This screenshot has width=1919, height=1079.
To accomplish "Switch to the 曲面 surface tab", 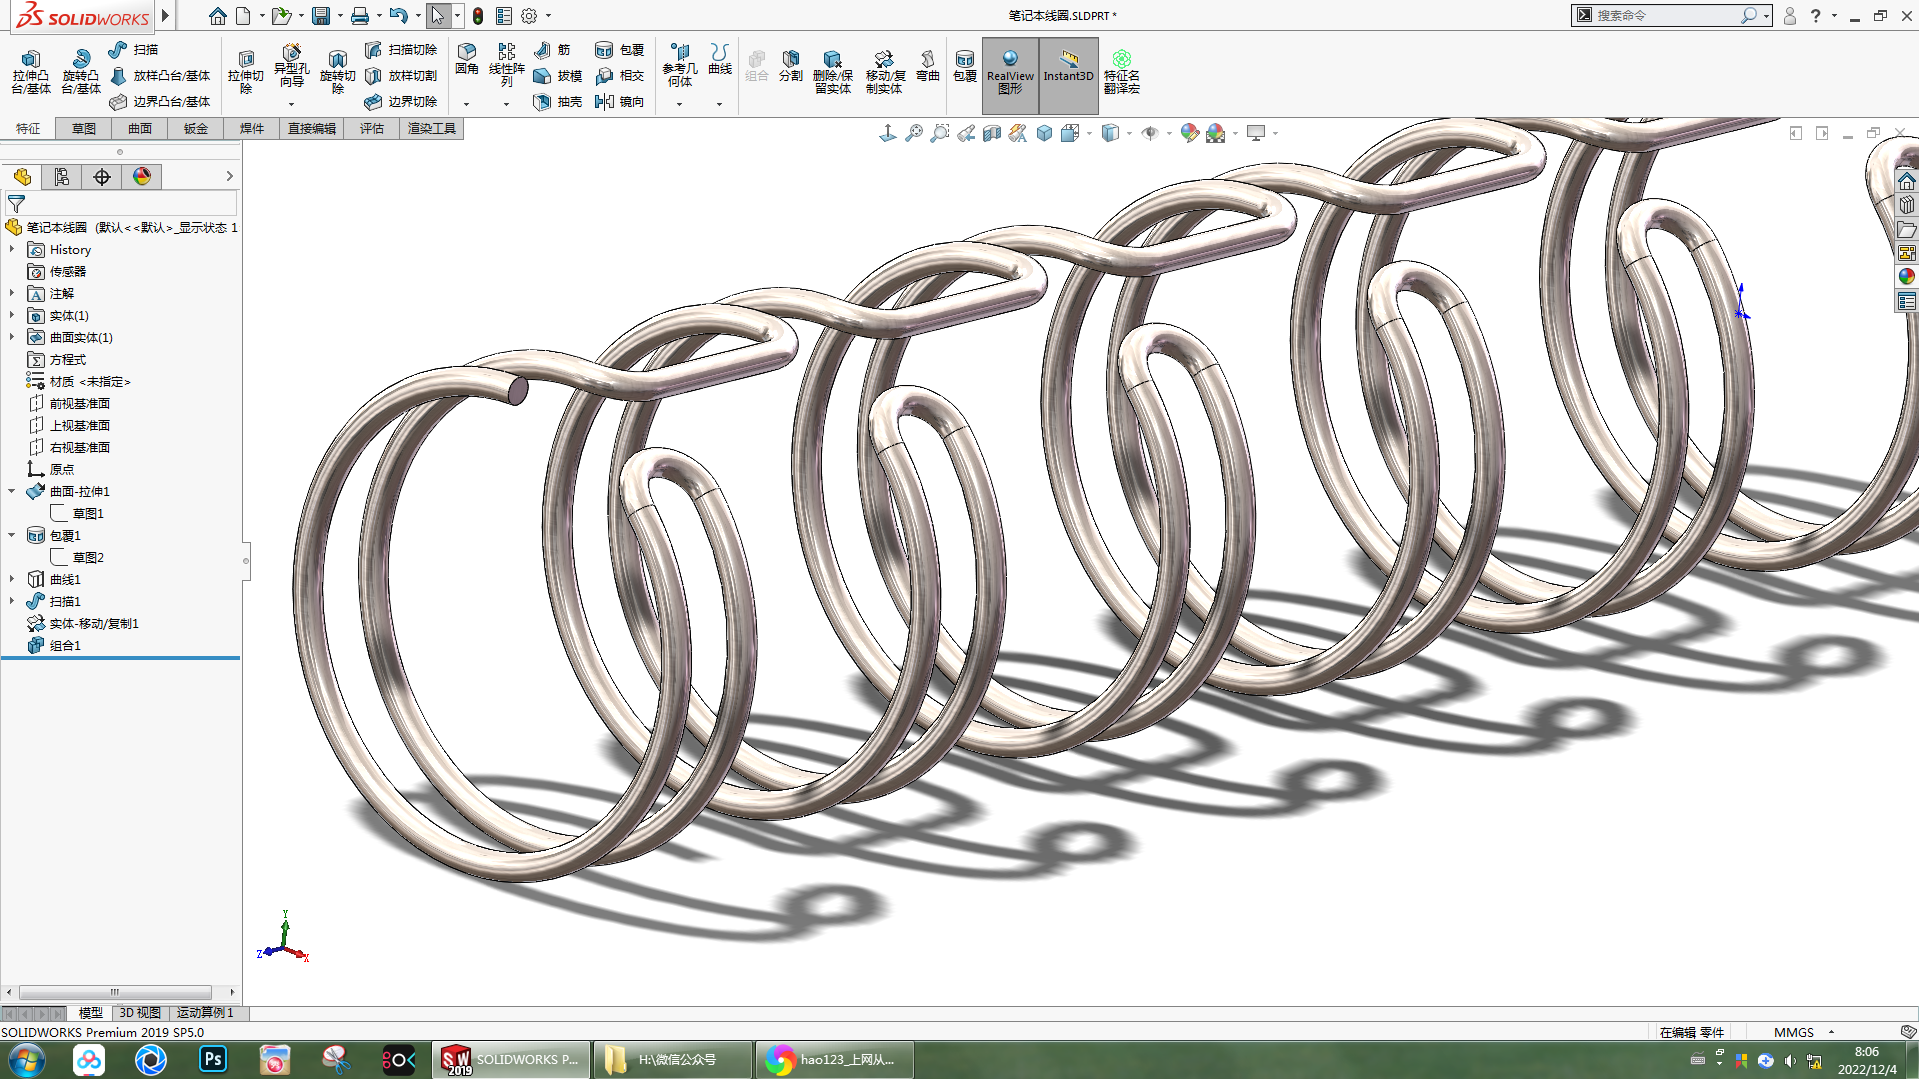I will tap(140, 128).
